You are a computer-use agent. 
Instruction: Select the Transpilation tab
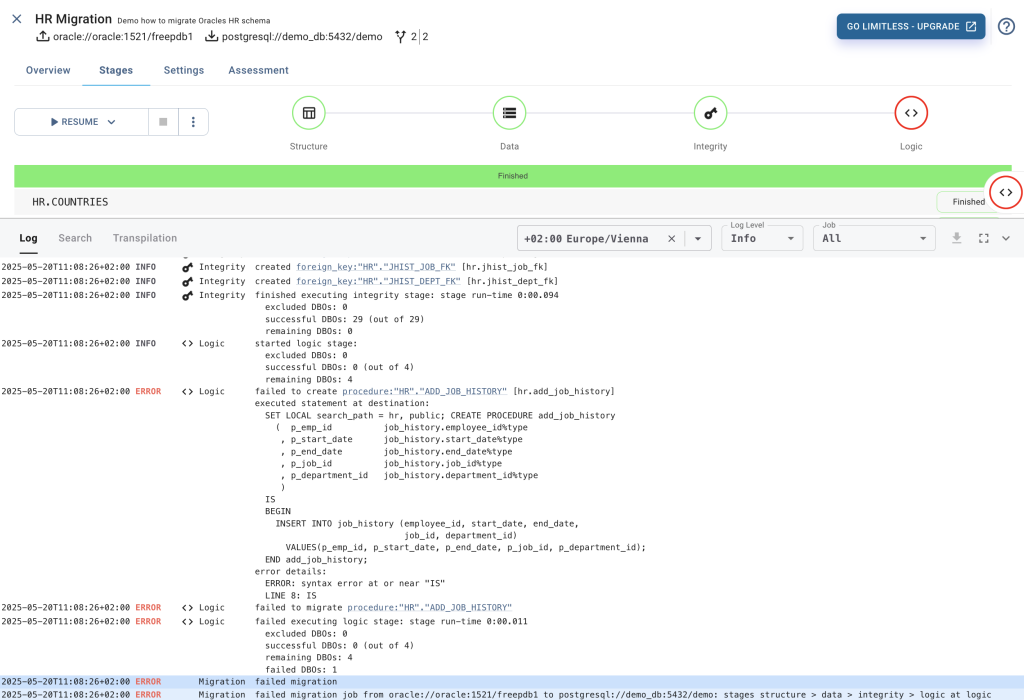145,238
